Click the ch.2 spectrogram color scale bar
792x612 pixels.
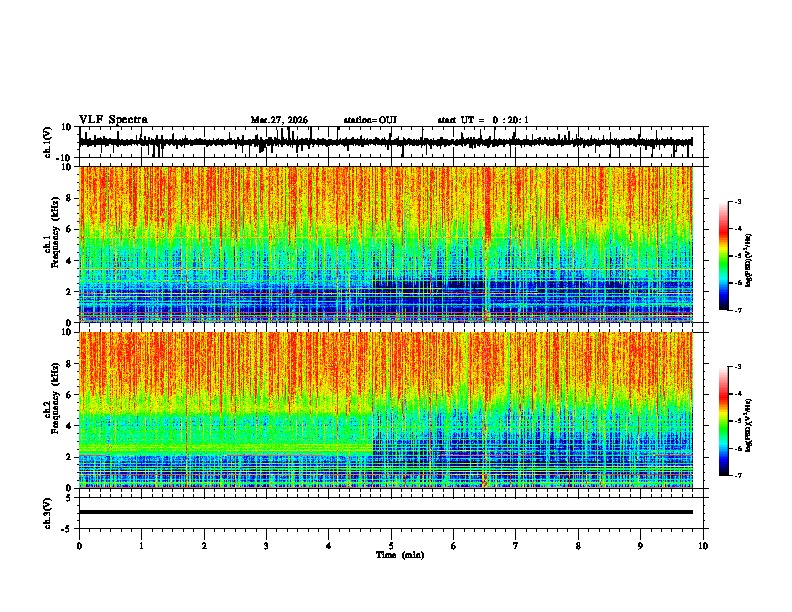click(x=724, y=421)
